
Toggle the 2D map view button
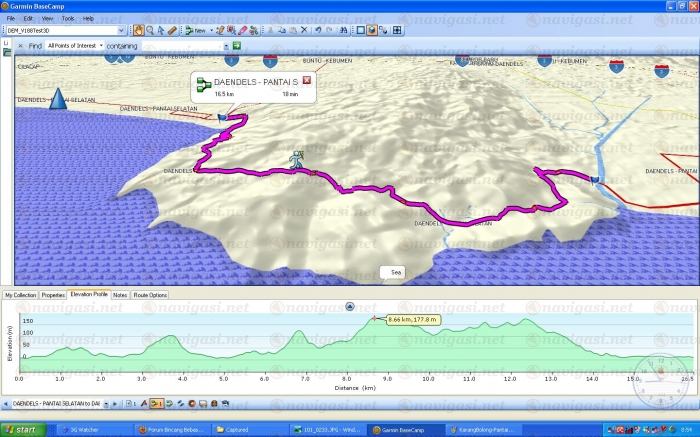tap(359, 31)
